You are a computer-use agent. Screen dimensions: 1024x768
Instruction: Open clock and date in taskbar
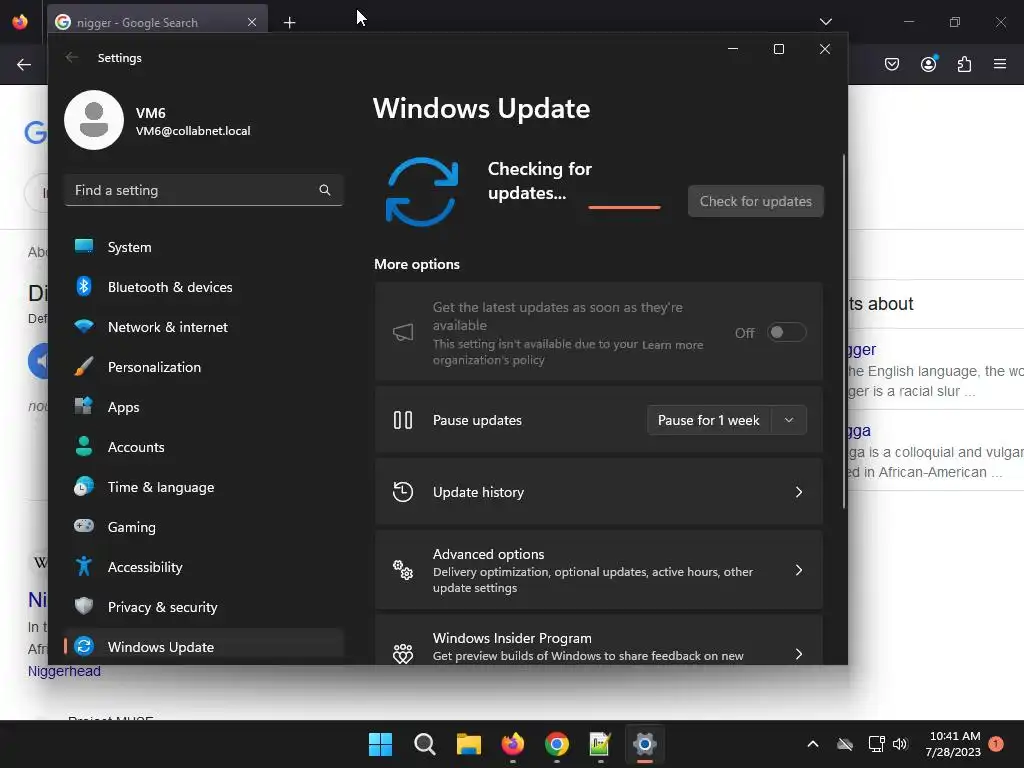[x=953, y=744]
